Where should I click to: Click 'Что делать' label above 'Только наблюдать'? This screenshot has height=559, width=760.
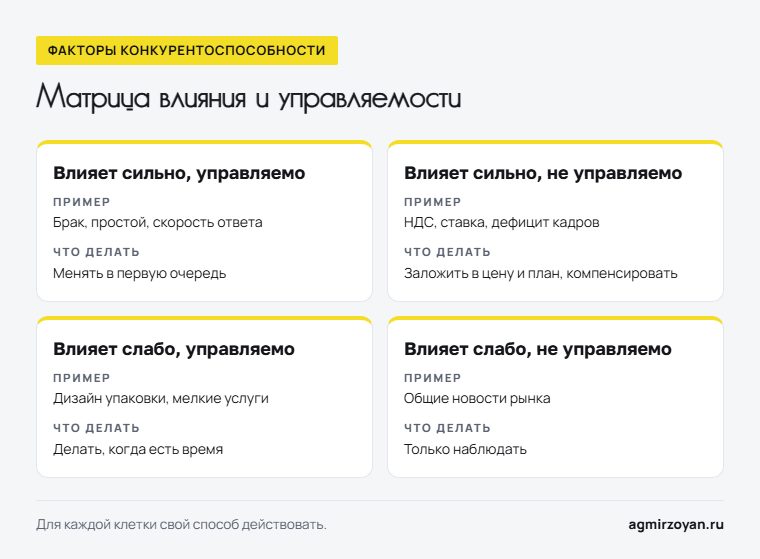click(447, 428)
